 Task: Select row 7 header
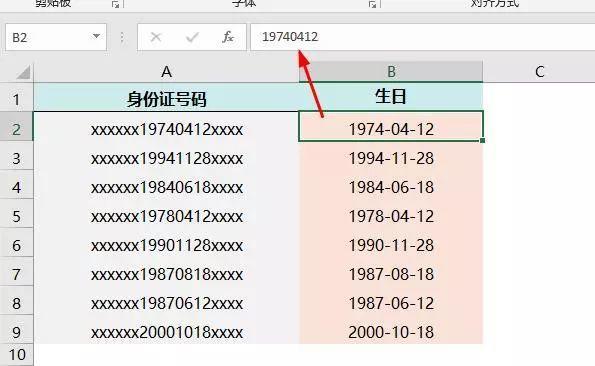coord(16,272)
